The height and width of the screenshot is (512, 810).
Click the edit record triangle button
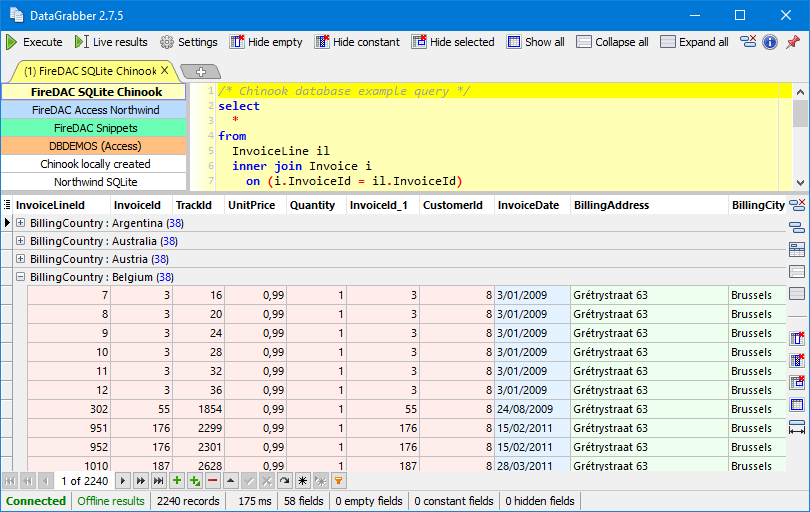pos(230,481)
